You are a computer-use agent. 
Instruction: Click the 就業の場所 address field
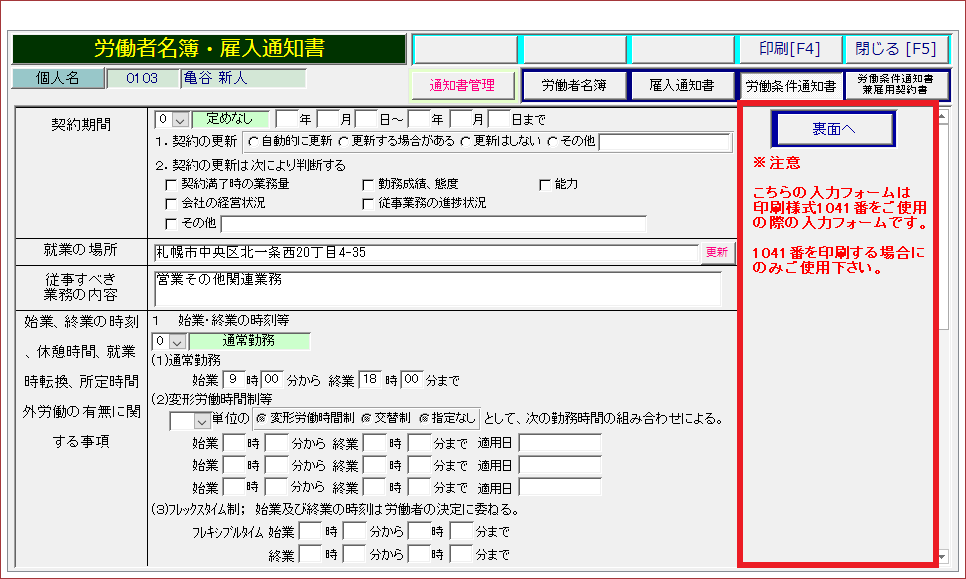[425, 253]
